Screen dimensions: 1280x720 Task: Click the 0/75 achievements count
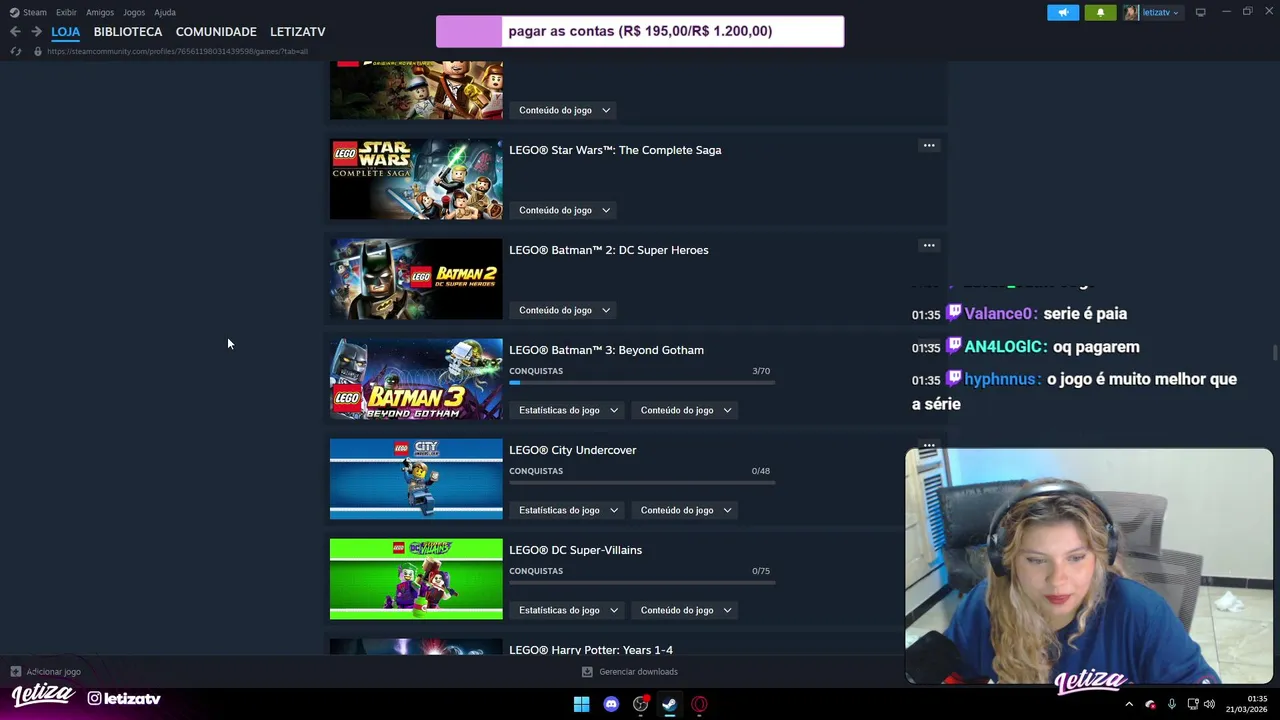[761, 571]
